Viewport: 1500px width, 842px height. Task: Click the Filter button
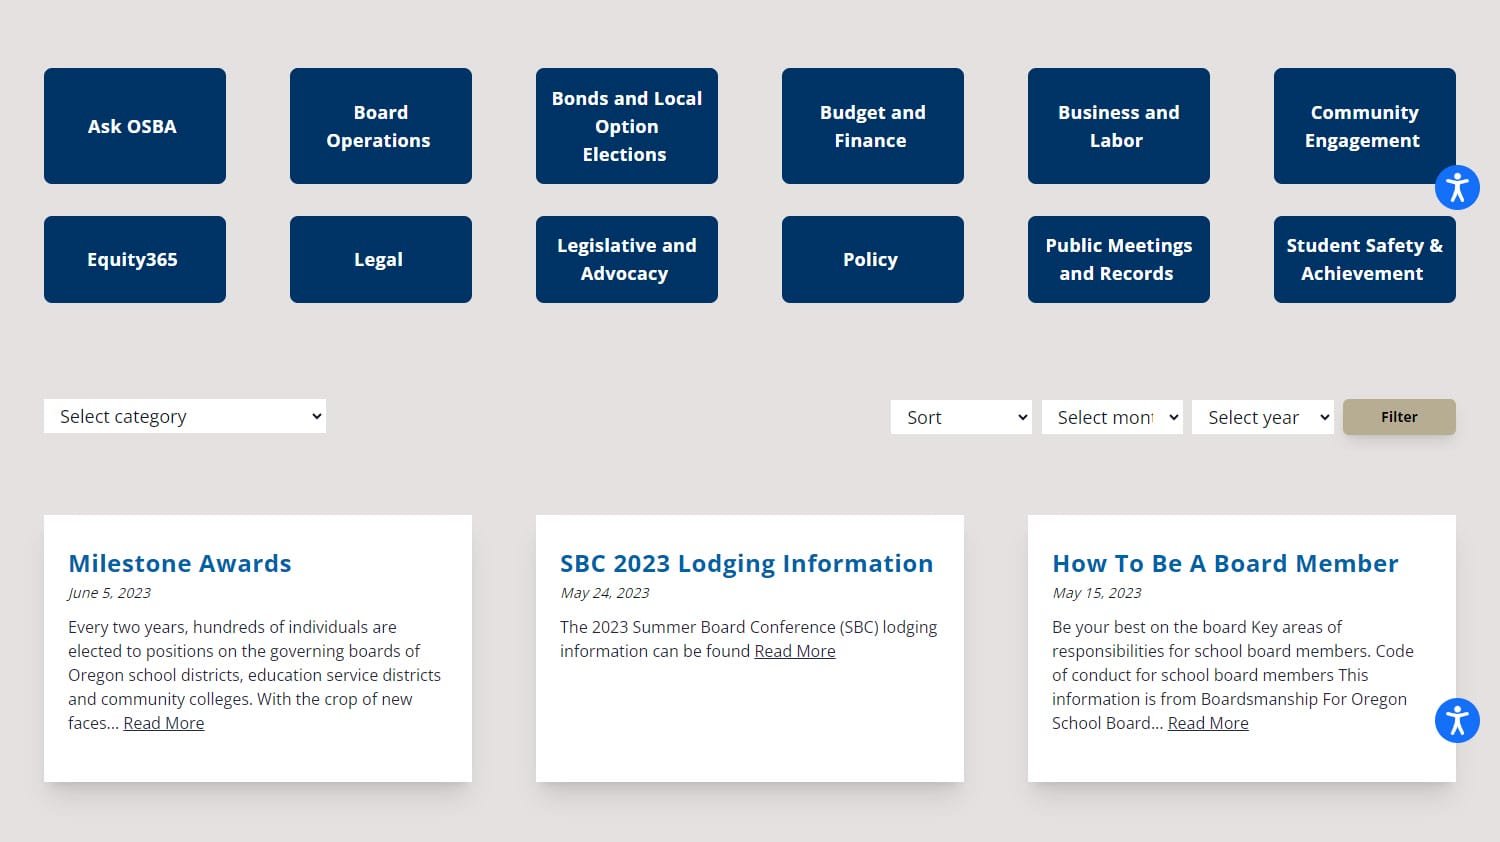pos(1398,417)
